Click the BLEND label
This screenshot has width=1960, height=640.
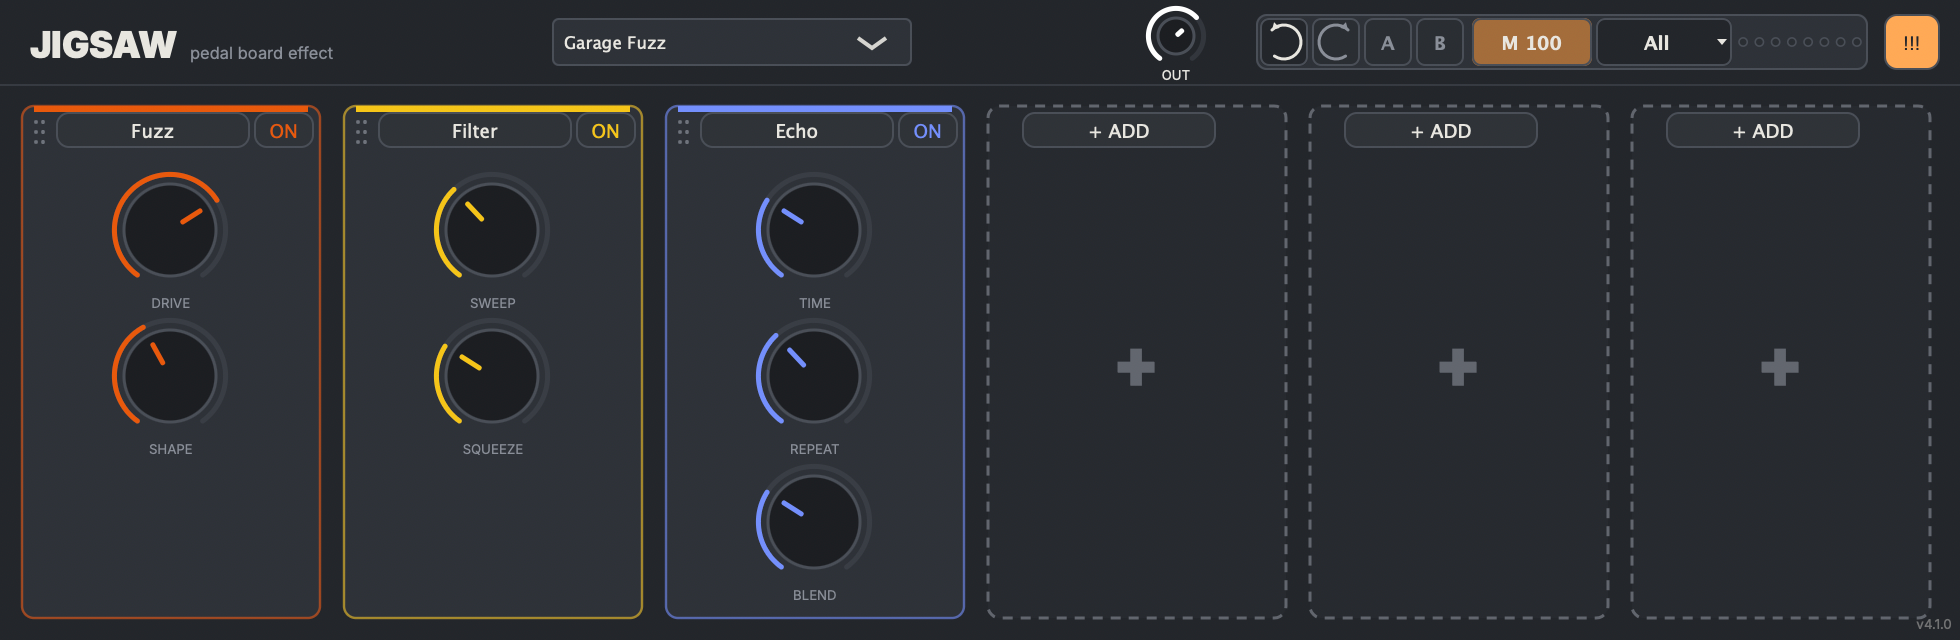click(814, 595)
